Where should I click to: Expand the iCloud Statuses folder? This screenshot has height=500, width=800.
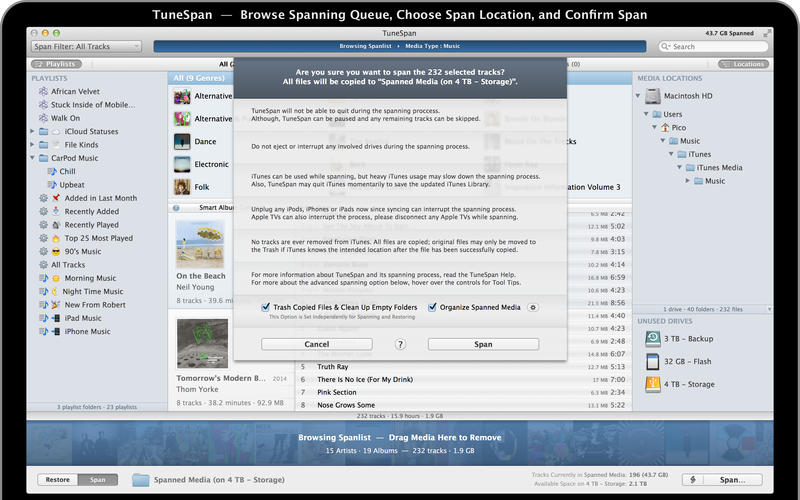32,132
